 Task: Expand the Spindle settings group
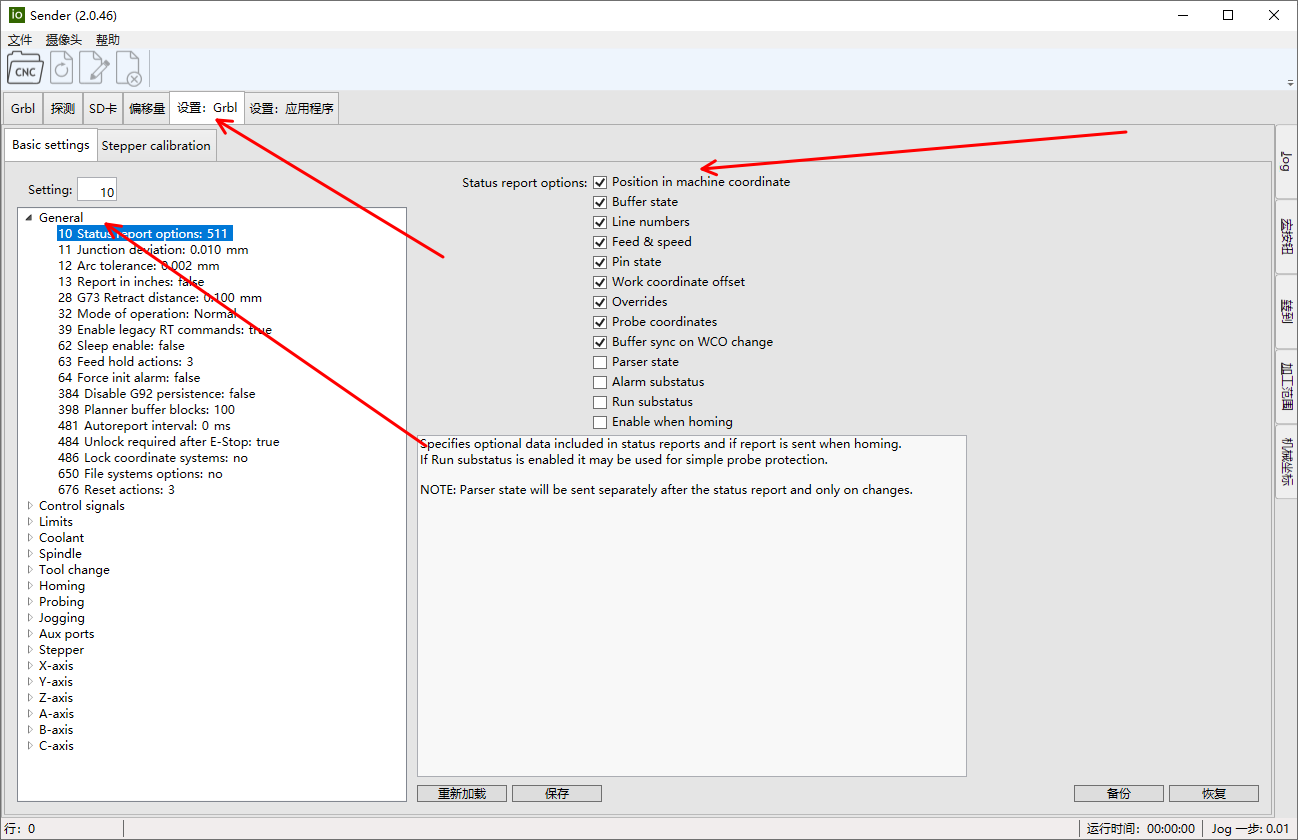(x=30, y=554)
